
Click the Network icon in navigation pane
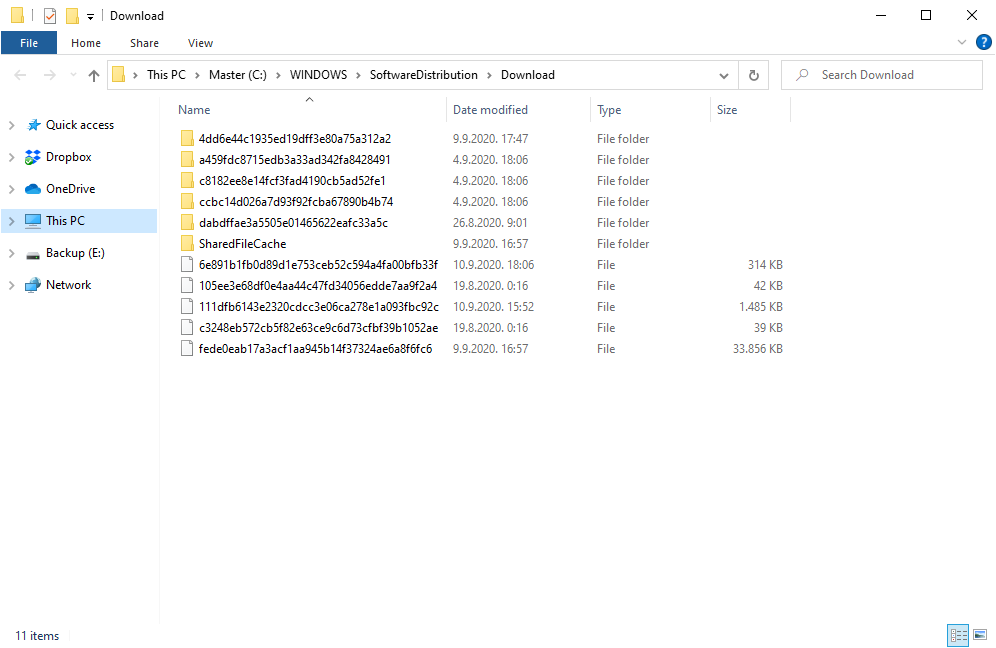click(32, 285)
